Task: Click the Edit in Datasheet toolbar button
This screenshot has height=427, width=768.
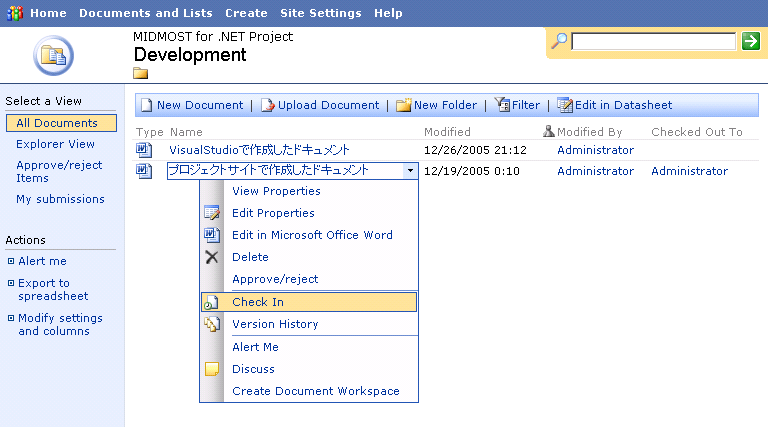Action: click(x=615, y=105)
